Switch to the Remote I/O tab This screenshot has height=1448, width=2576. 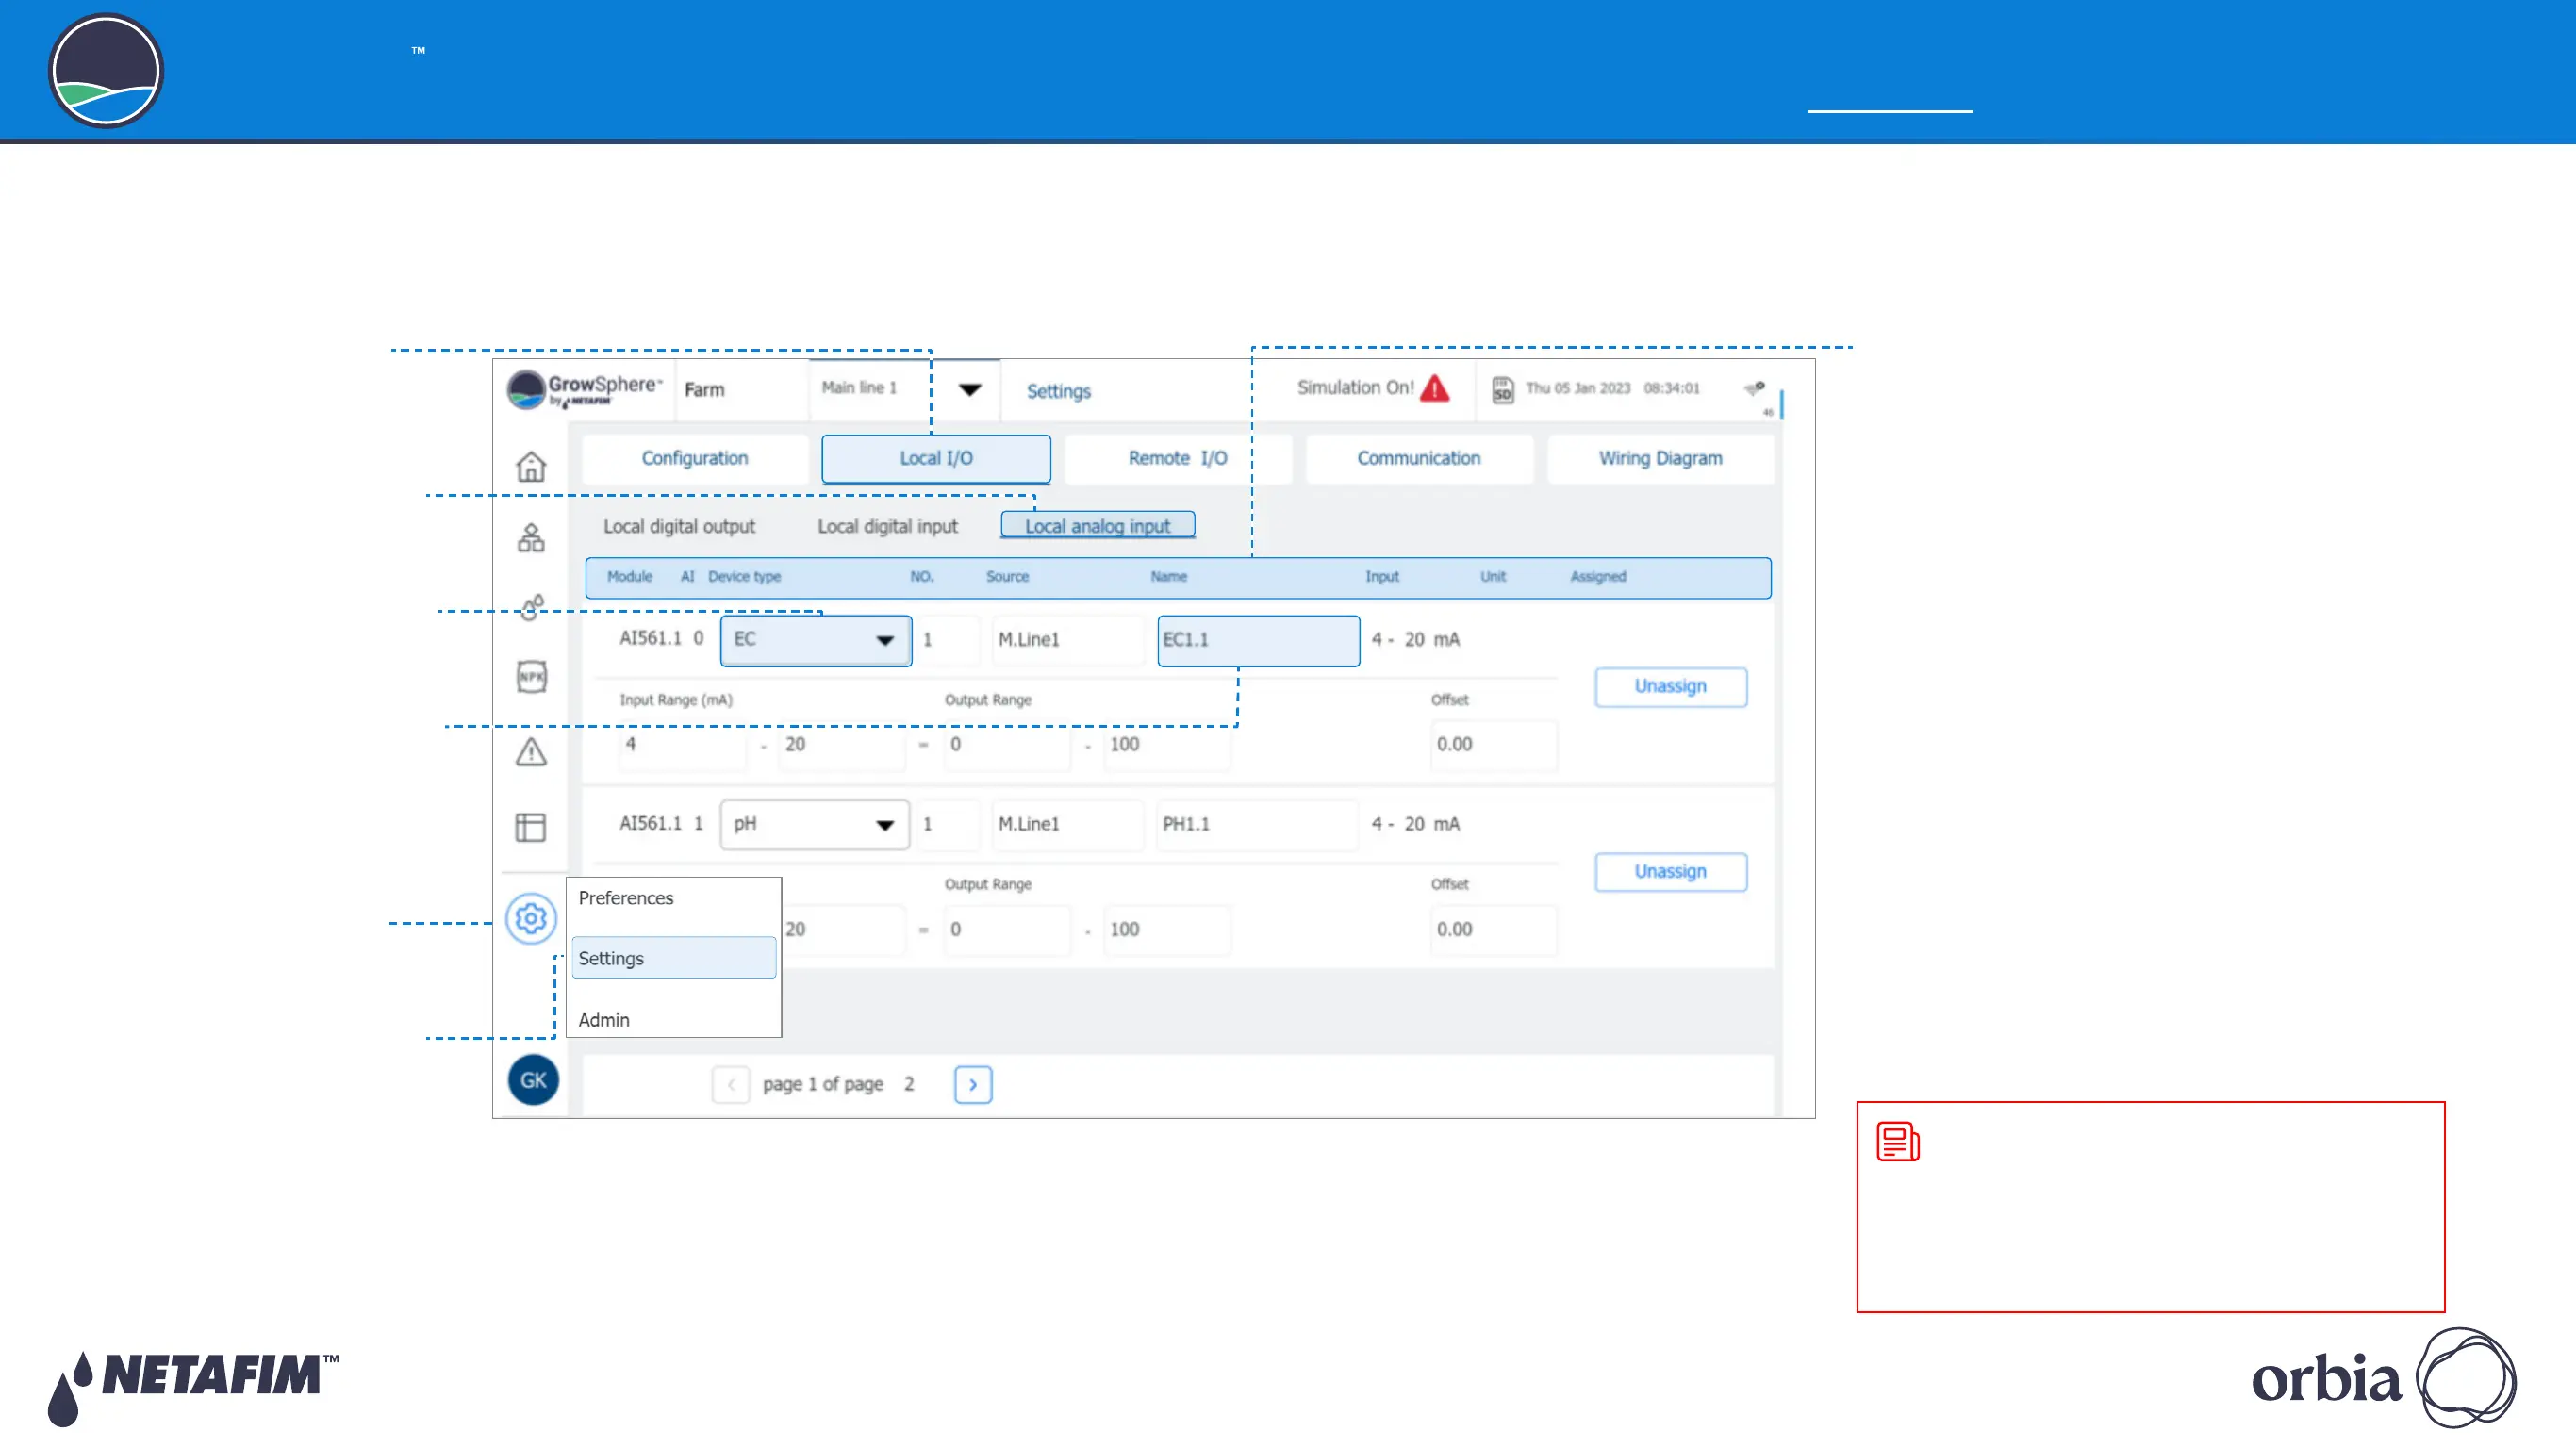coord(1178,458)
